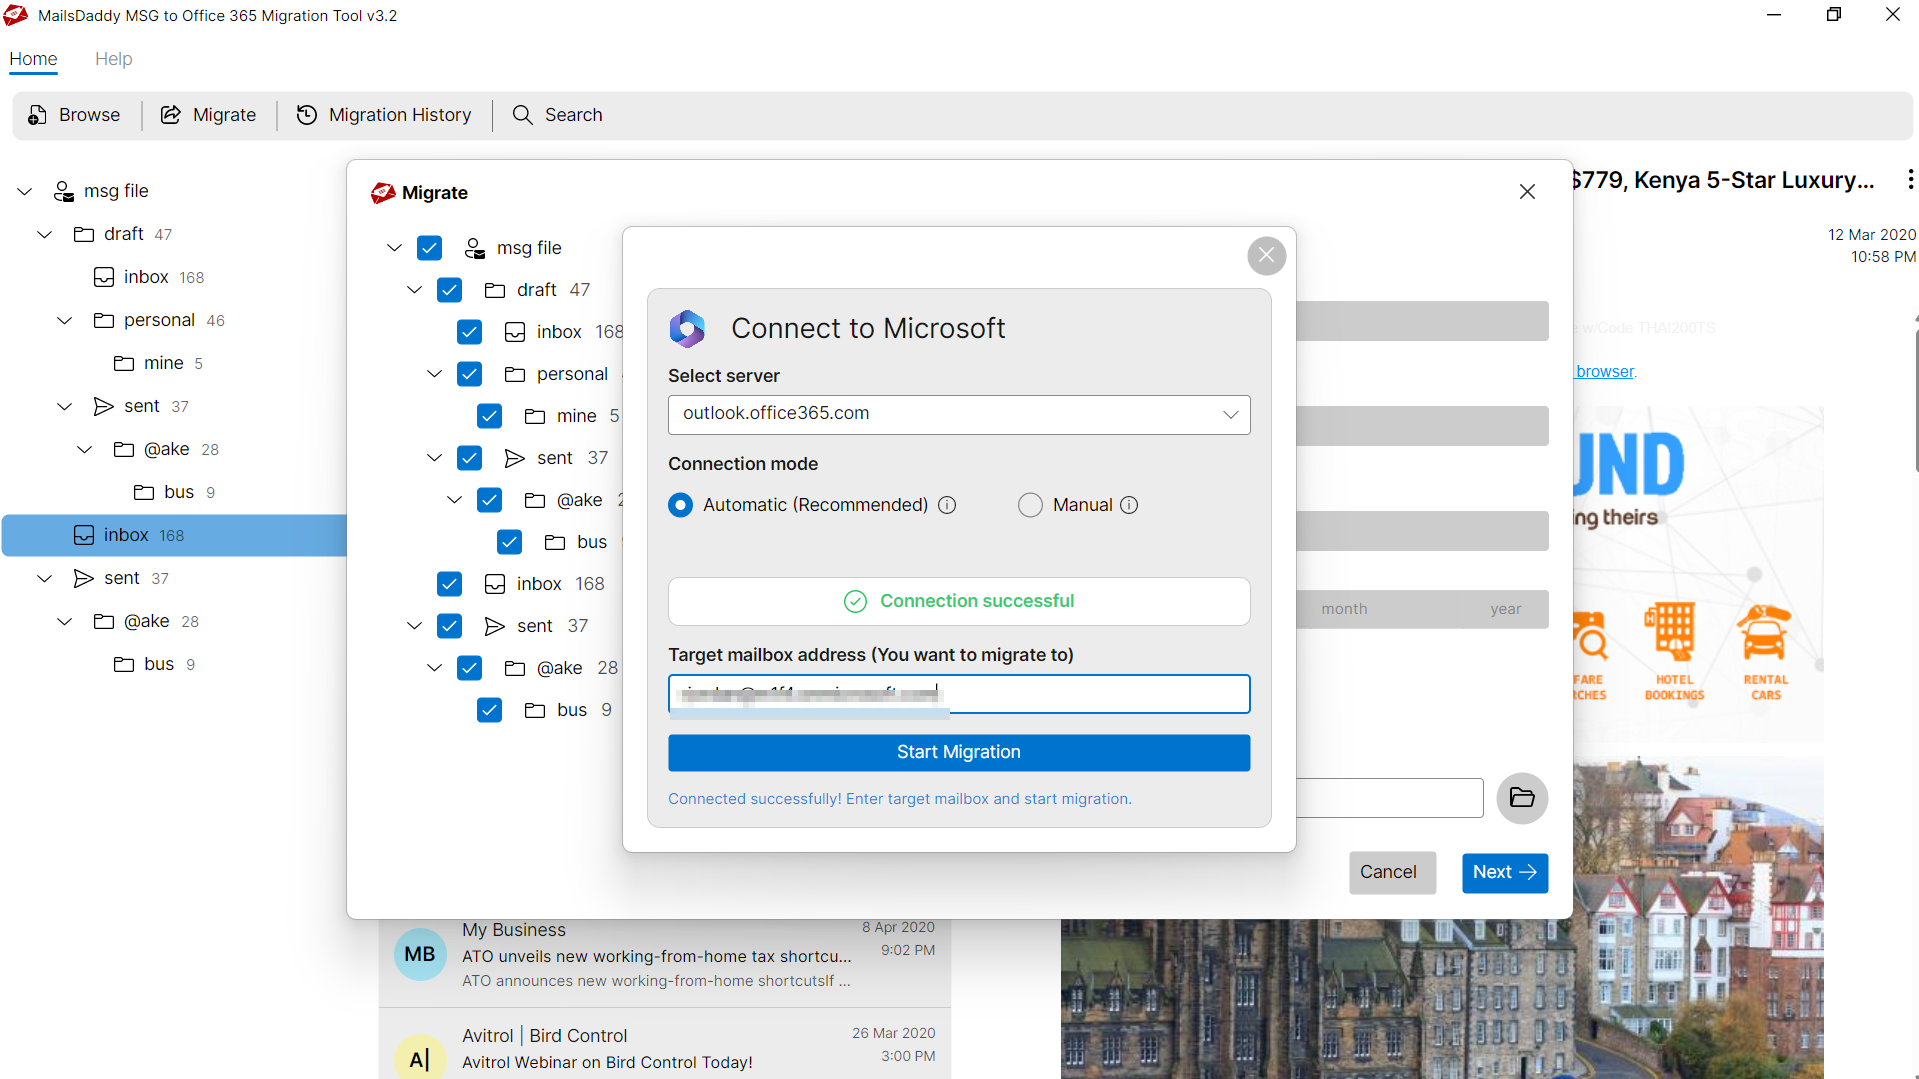Click the sent 37 arrow icon under draft
The height and width of the screenshot is (1079, 1919).
103,406
